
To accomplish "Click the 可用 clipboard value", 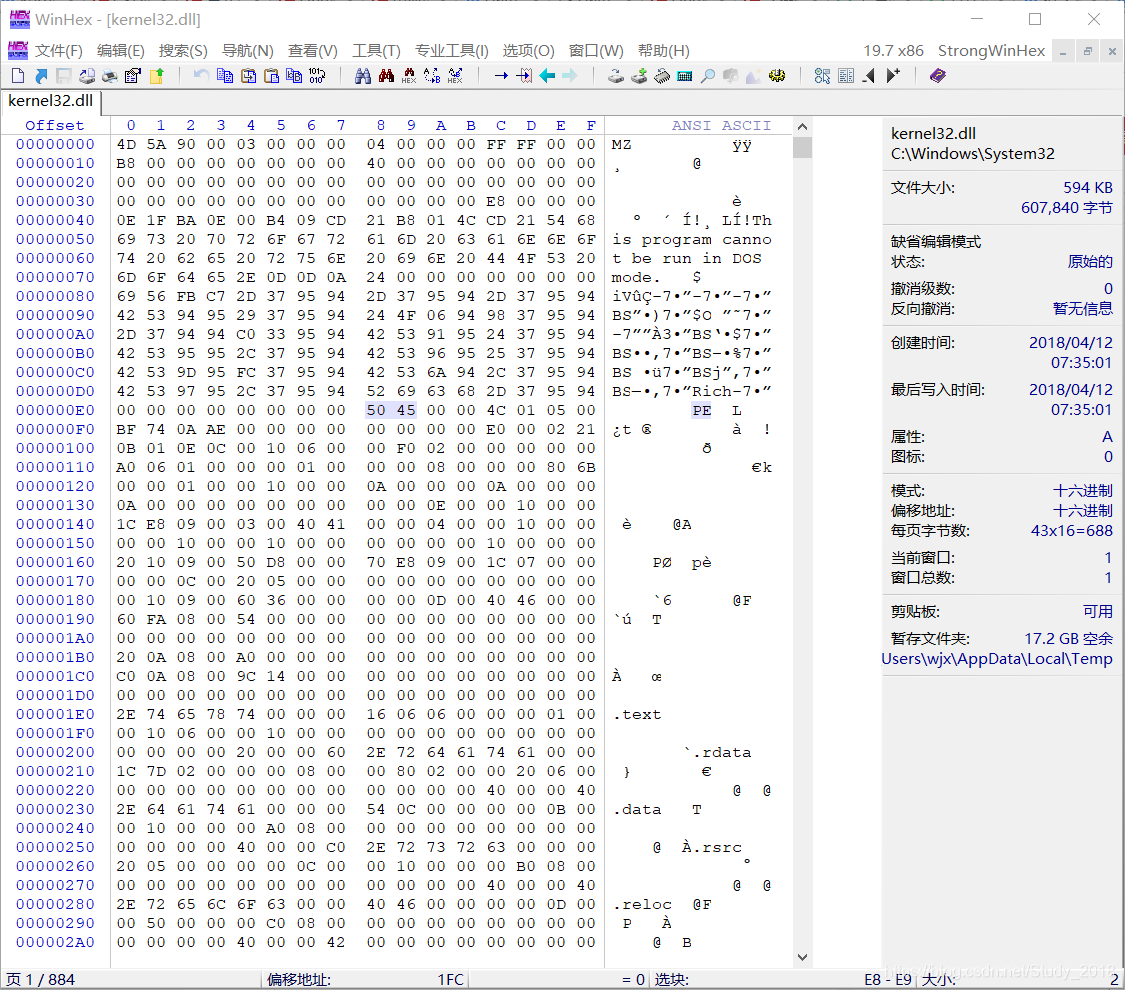I will 1098,611.
